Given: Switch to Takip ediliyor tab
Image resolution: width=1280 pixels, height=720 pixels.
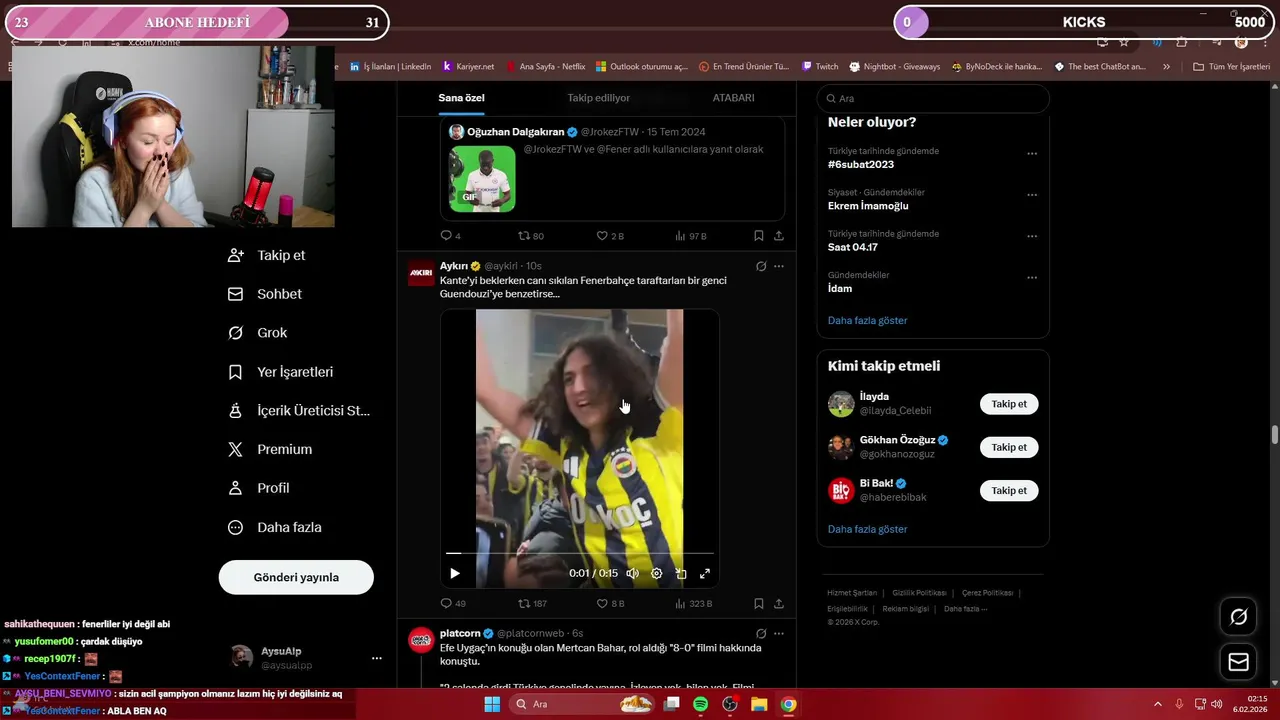Looking at the screenshot, I should pos(599,98).
